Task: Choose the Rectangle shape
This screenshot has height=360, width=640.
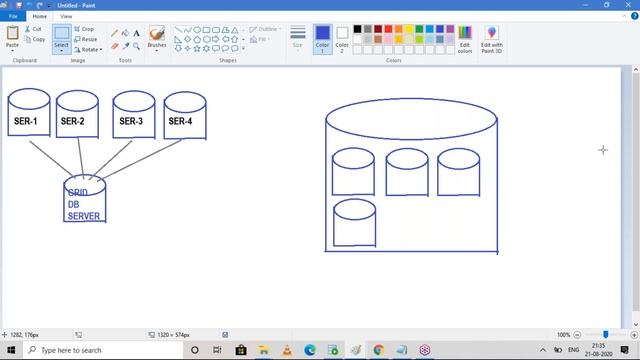Action: pos(206,30)
